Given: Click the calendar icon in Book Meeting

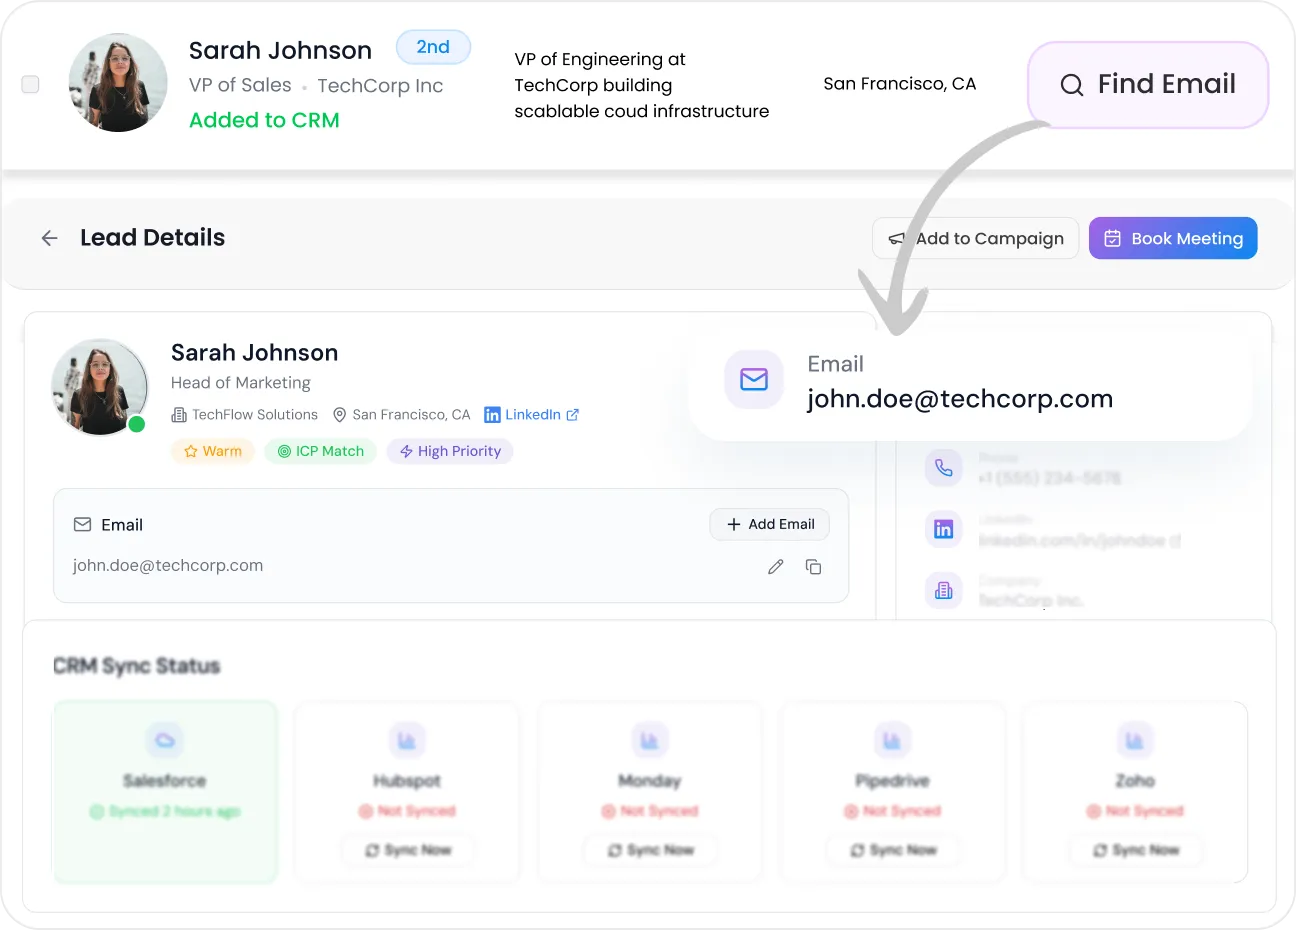Looking at the screenshot, I should point(1112,238).
